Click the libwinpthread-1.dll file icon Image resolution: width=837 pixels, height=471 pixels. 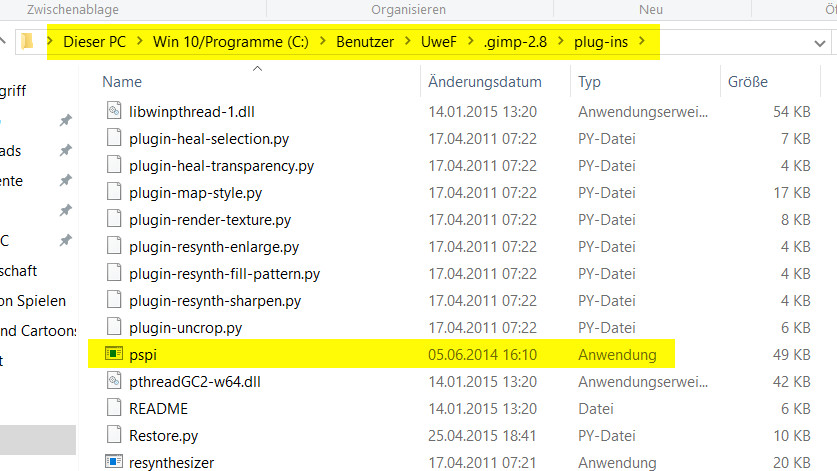[114, 111]
